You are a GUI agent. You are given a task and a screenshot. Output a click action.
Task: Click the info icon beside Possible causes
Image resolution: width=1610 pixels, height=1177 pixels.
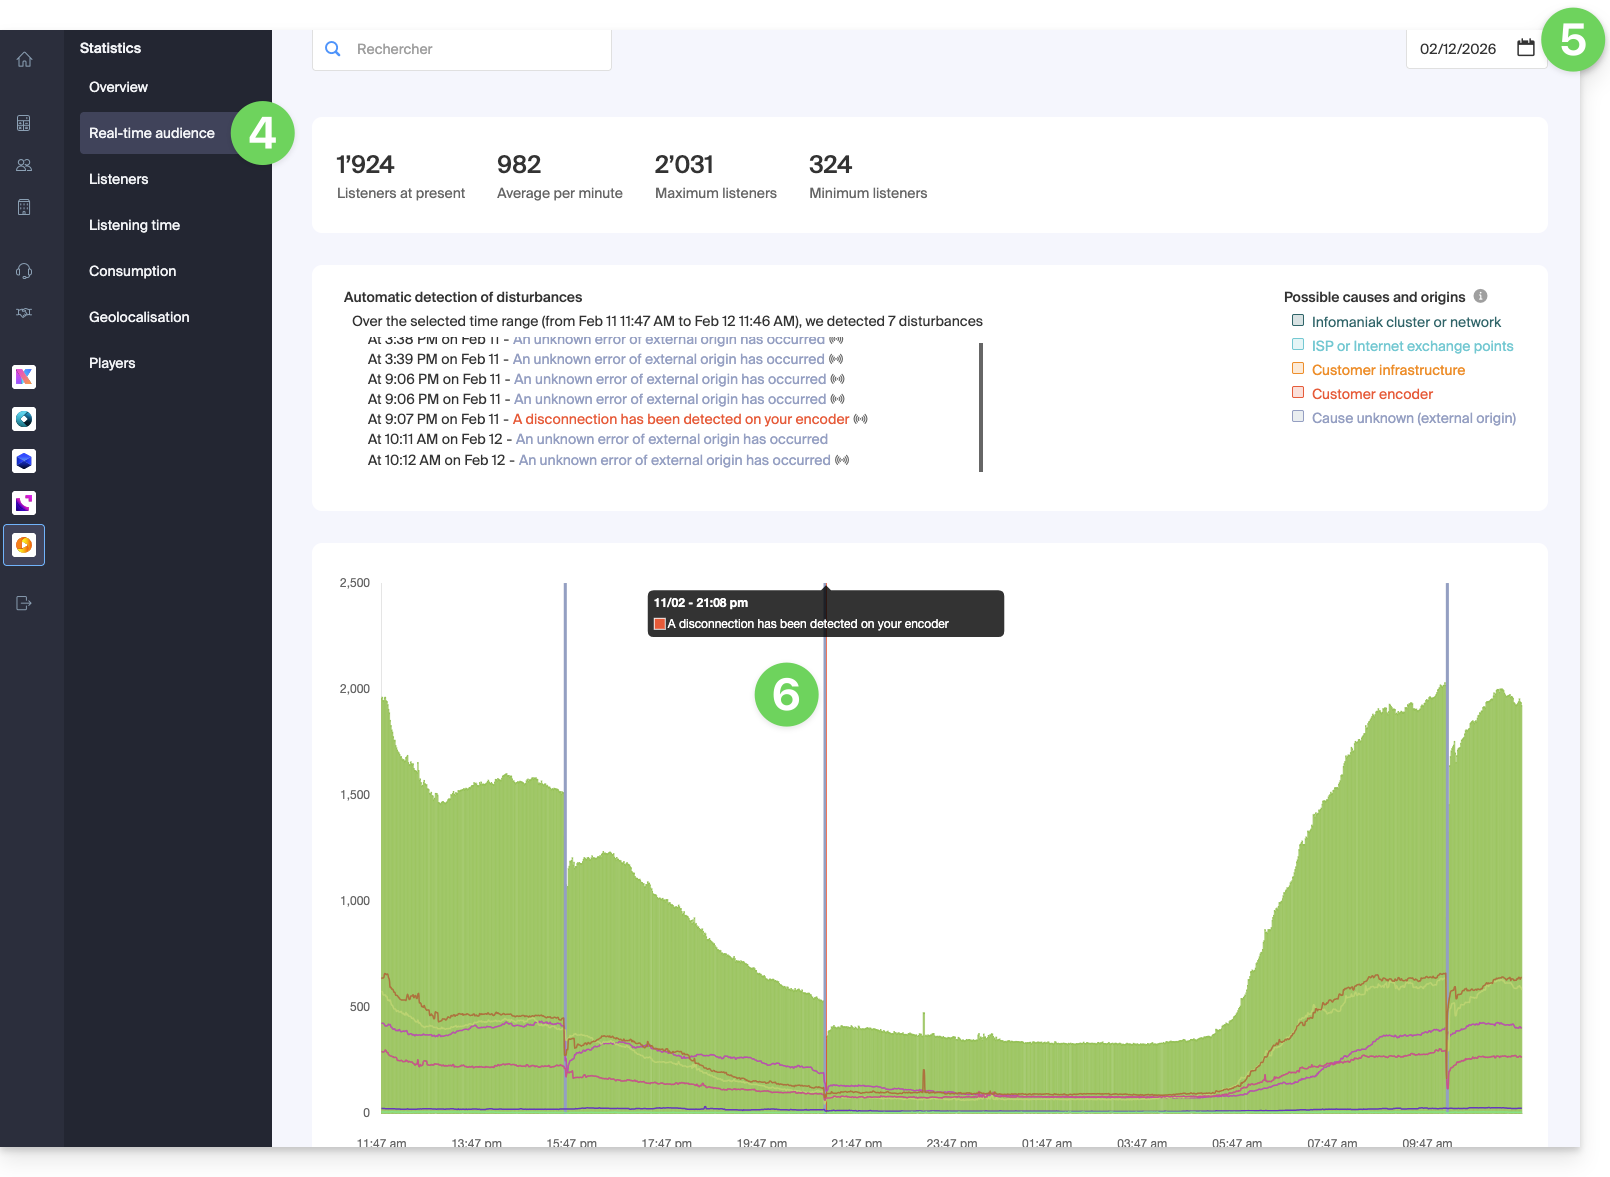pos(1480,296)
